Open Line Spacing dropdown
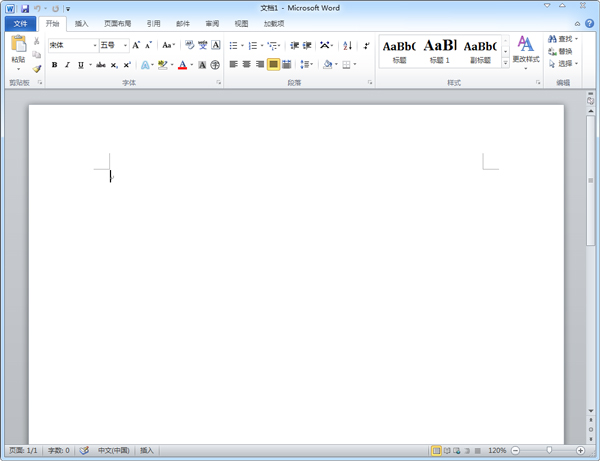 [x=307, y=64]
